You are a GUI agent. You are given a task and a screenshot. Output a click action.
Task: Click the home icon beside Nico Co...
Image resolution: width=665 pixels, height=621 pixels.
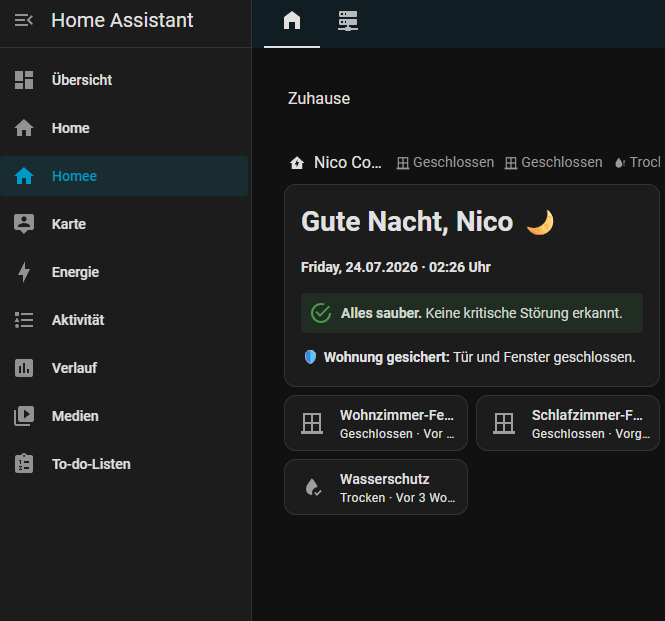tap(297, 163)
